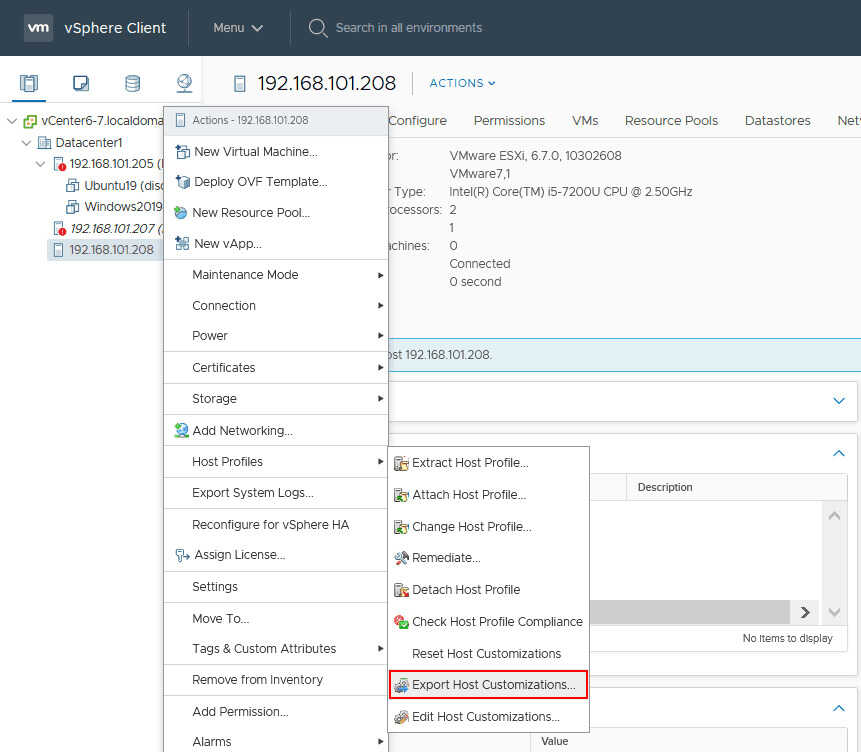Click Edit Host Customizations icon

[401, 717]
